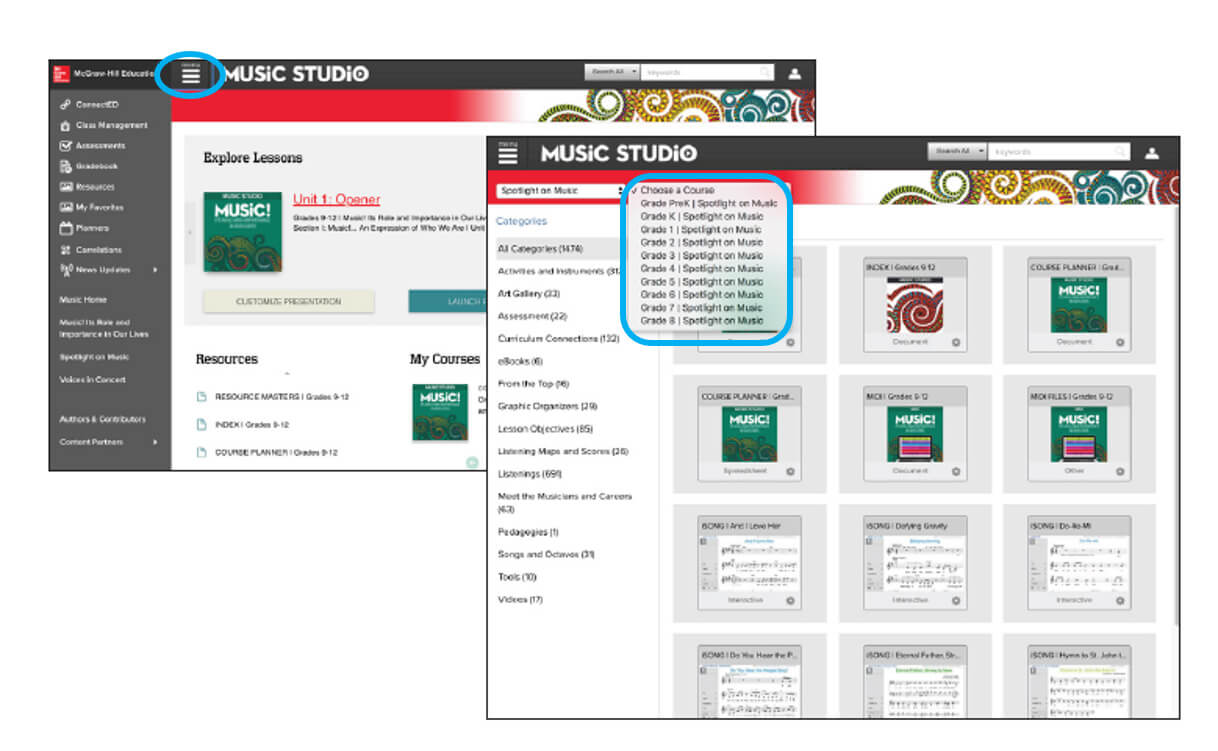Image resolution: width=1218 pixels, height=751 pixels.
Task: Click gear icon on first-row COURSE PLANNER Document card
Action: tap(1119, 342)
